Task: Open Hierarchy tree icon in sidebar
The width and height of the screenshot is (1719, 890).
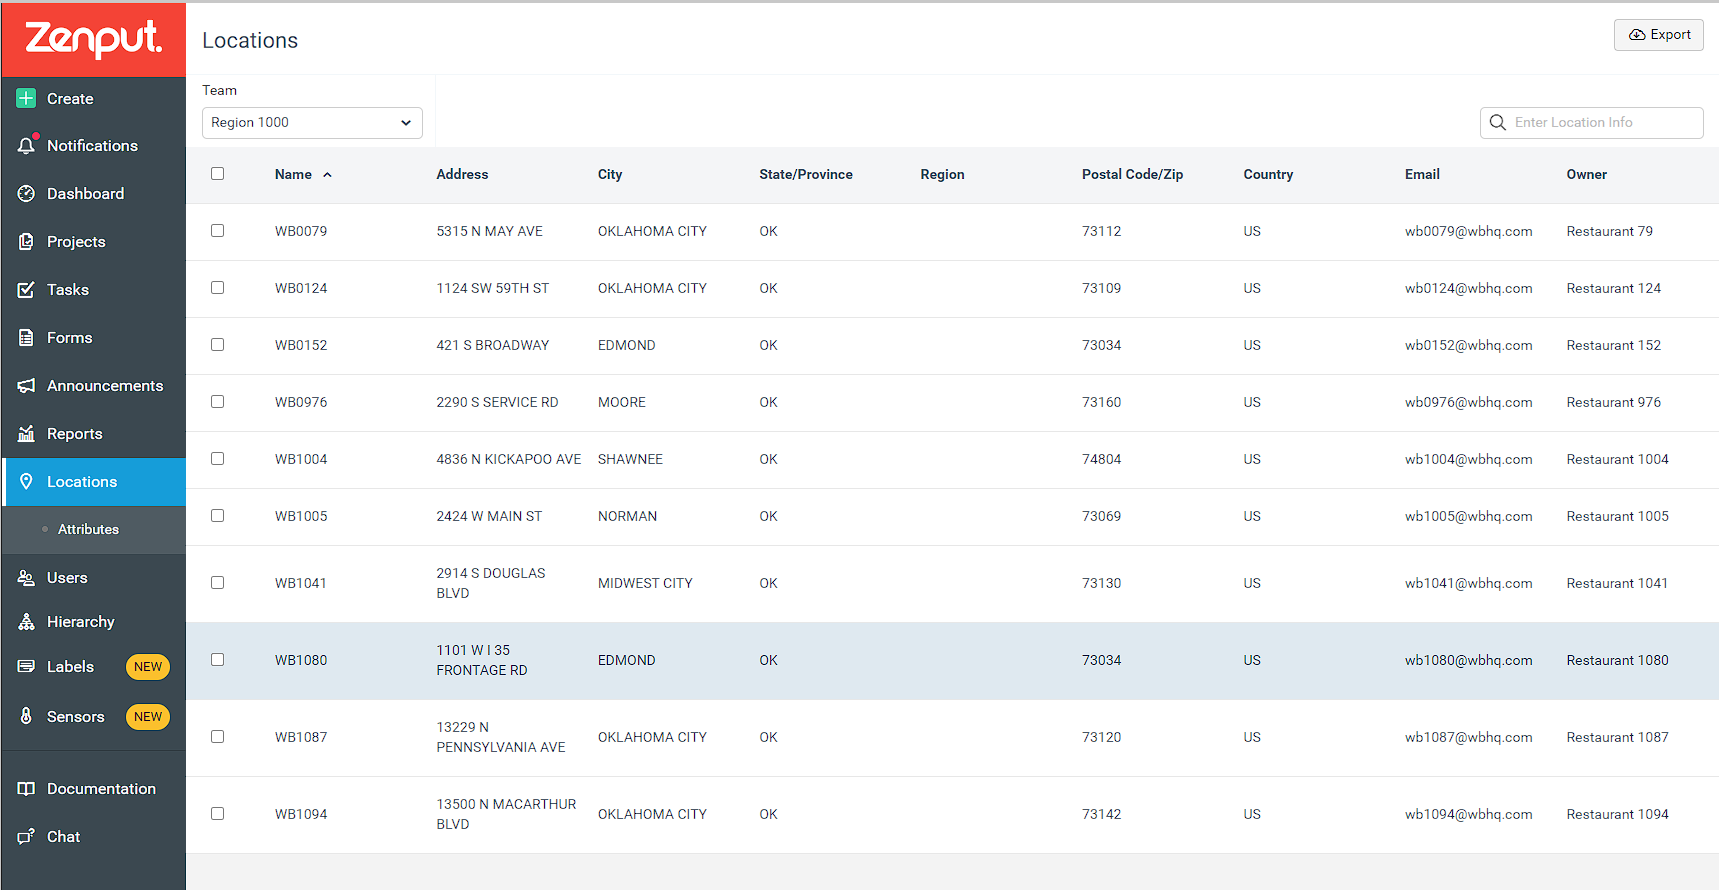Action: (x=26, y=621)
